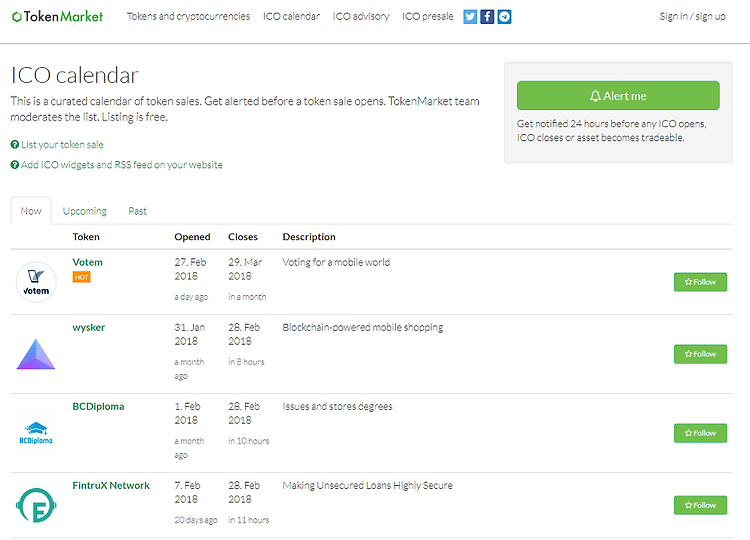Click the ICO calendar page heading

coord(75,75)
